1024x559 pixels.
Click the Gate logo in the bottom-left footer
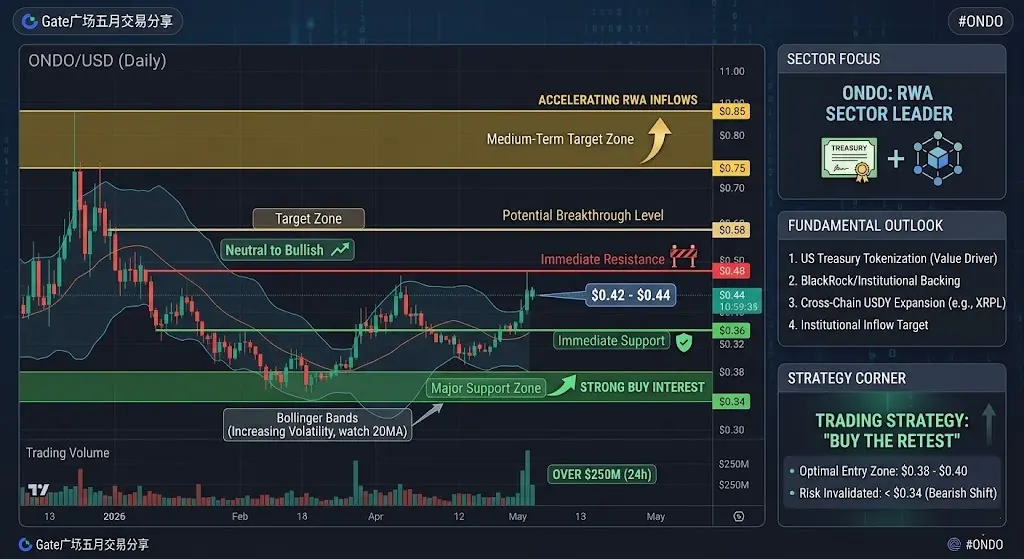pyautogui.click(x=25, y=545)
